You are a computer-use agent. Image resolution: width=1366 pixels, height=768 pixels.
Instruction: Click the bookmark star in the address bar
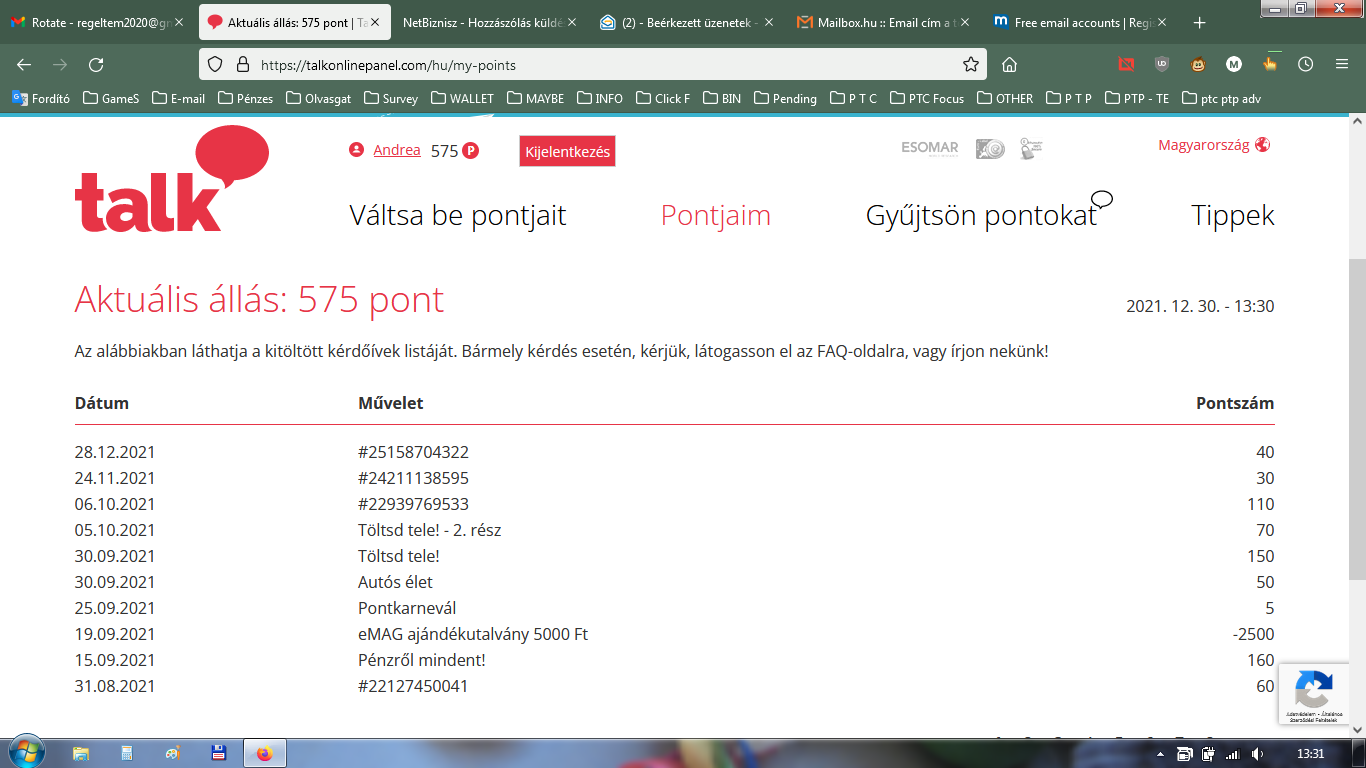pyautogui.click(x=970, y=64)
